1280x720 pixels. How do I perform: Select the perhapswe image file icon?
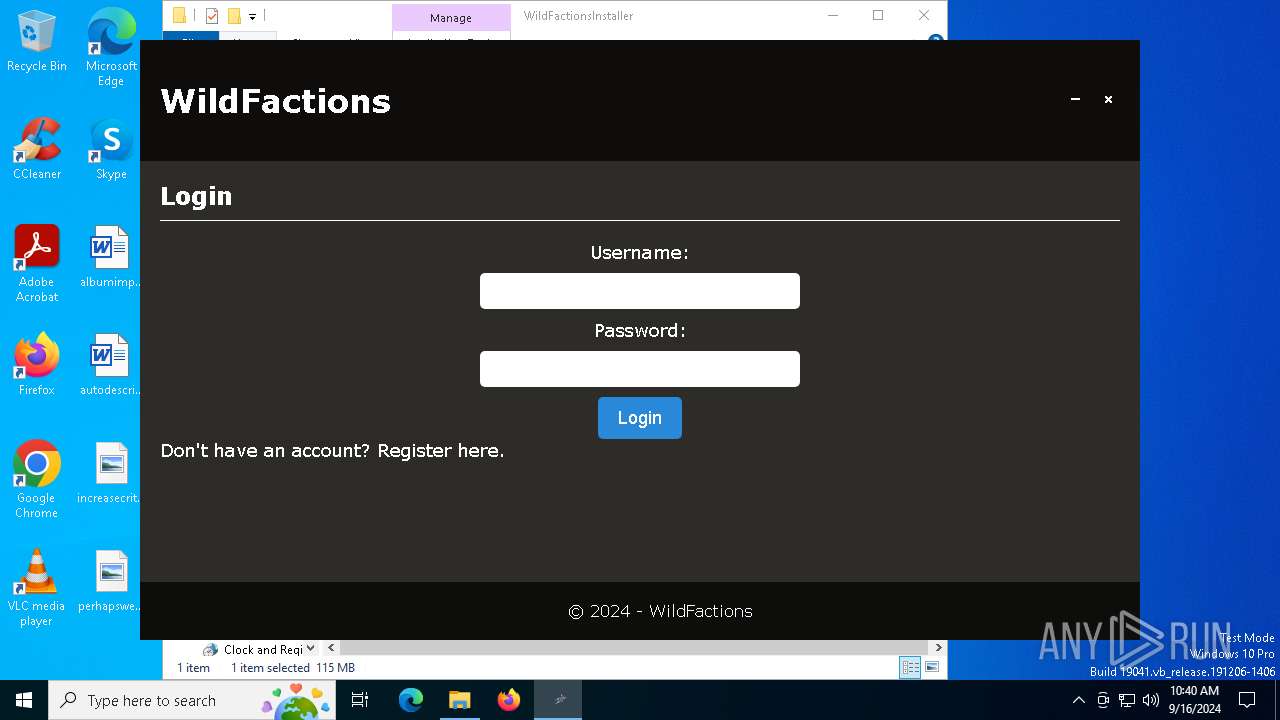(111, 581)
